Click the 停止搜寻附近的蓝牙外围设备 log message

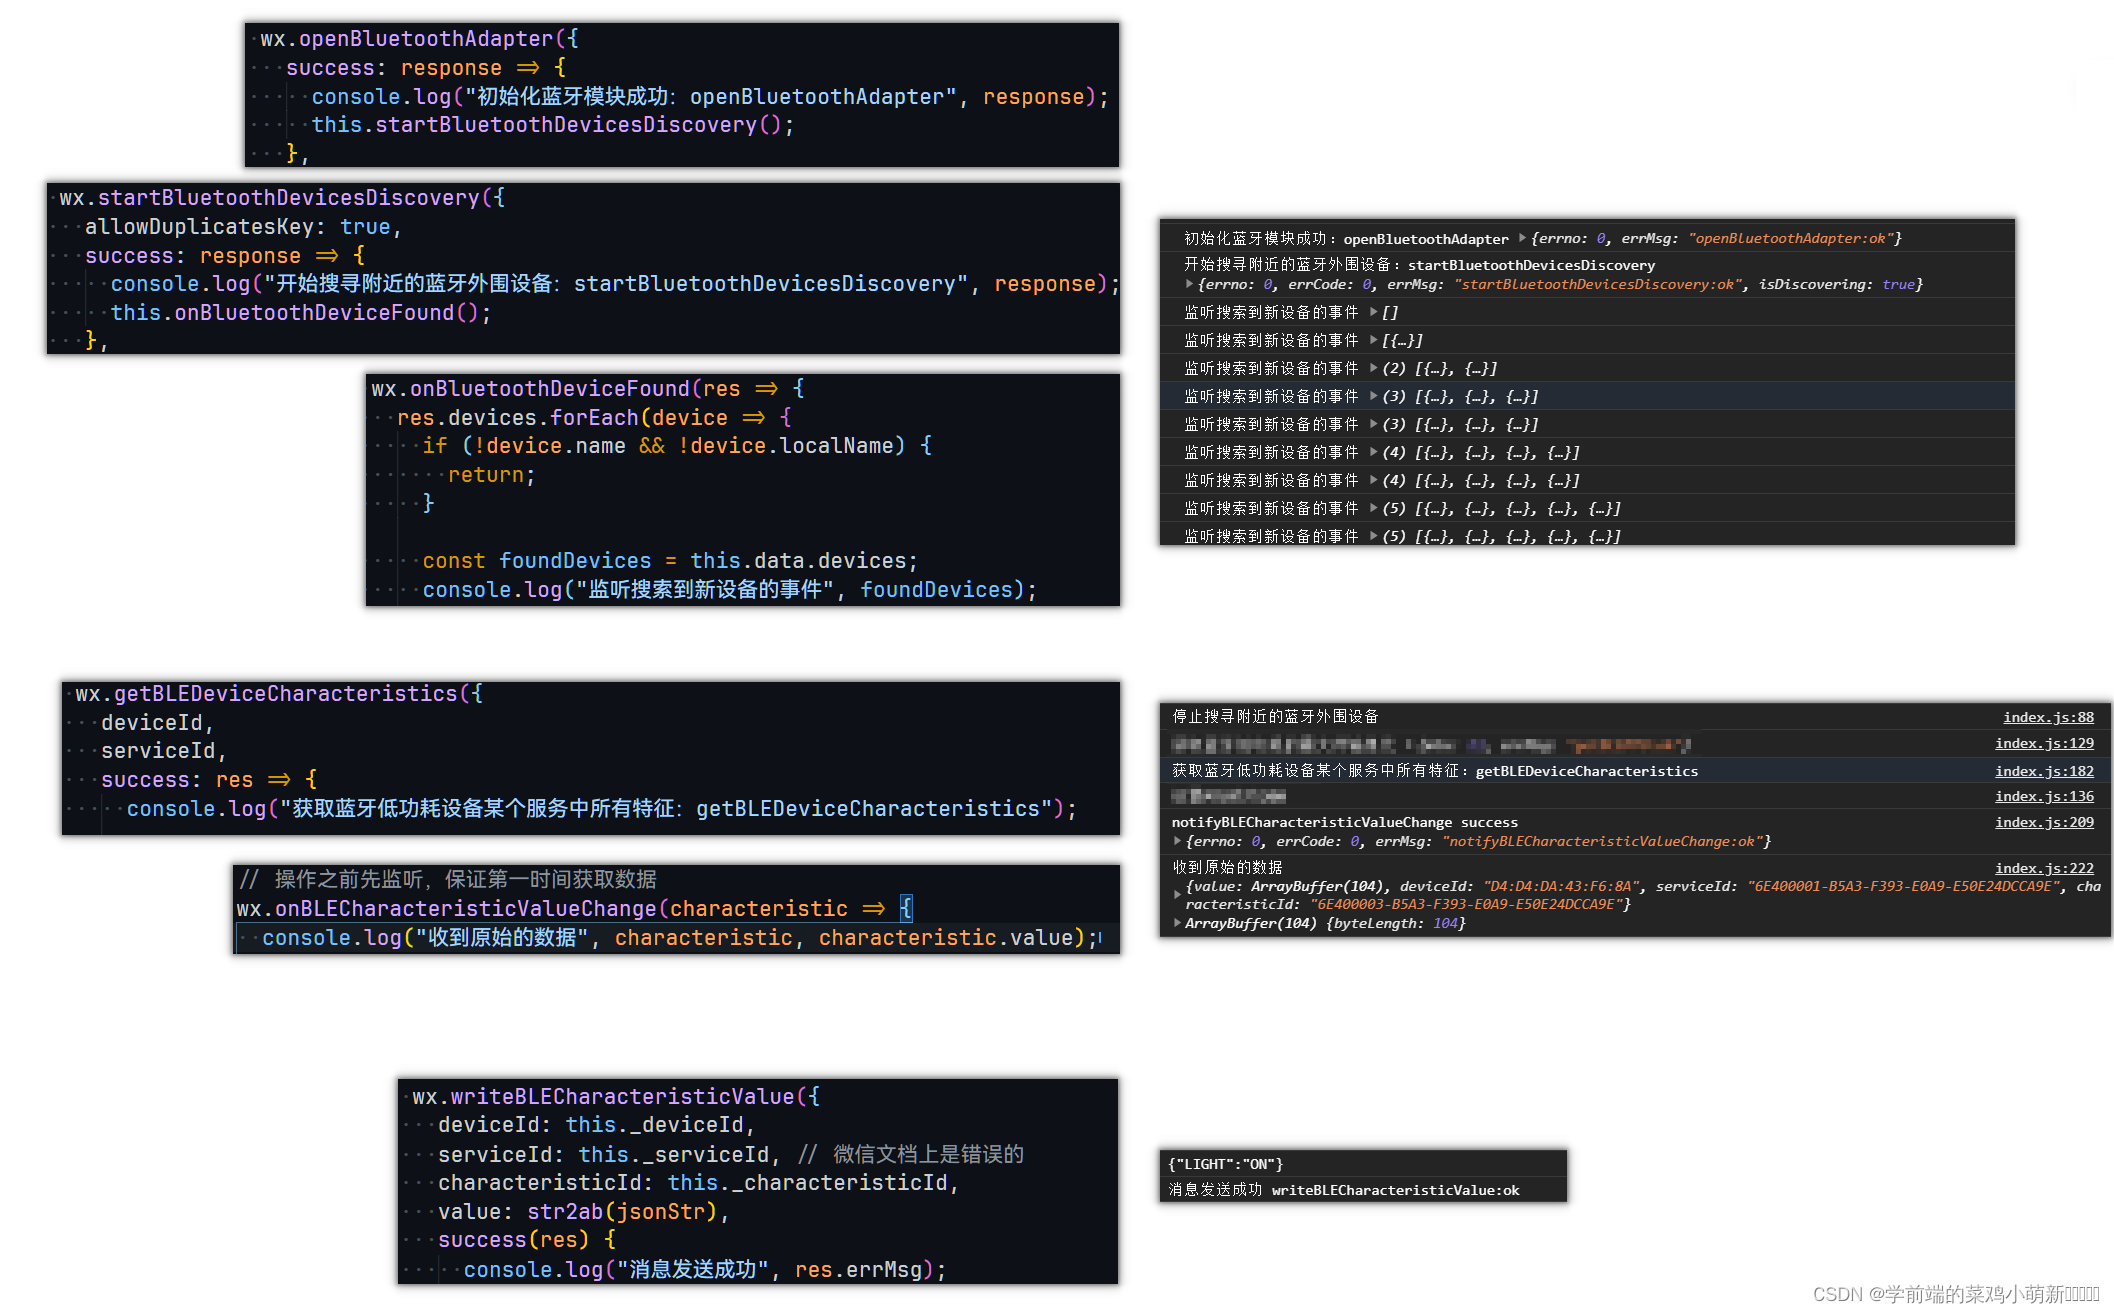(x=1275, y=717)
